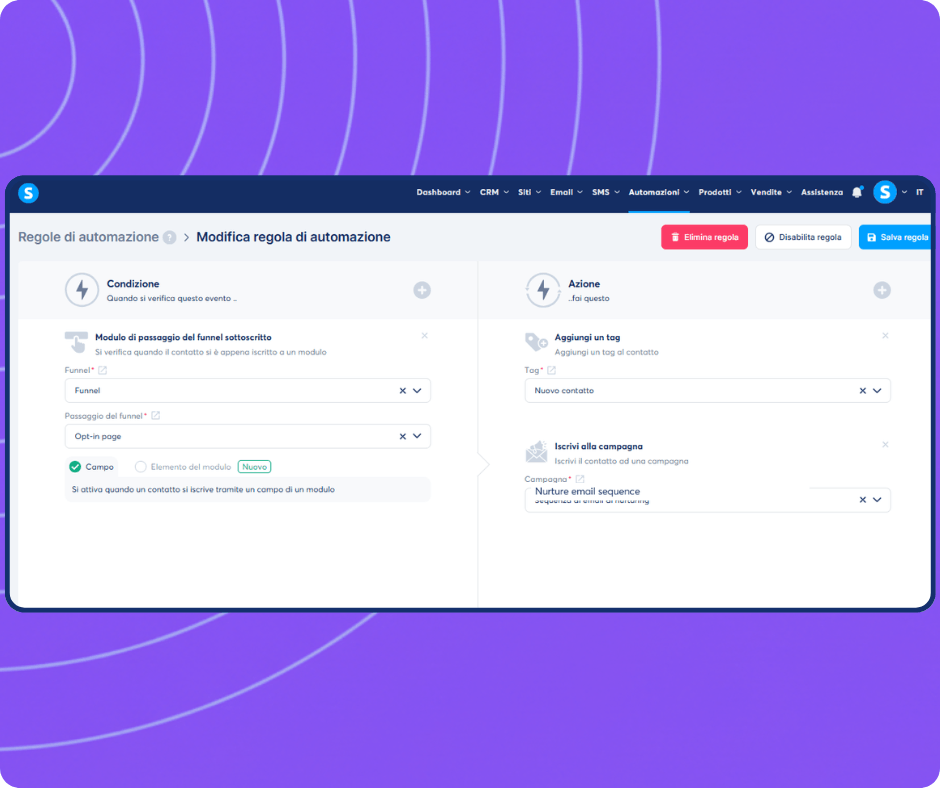940x788 pixels.
Task: Click the add tag icon
Action: tap(536, 342)
